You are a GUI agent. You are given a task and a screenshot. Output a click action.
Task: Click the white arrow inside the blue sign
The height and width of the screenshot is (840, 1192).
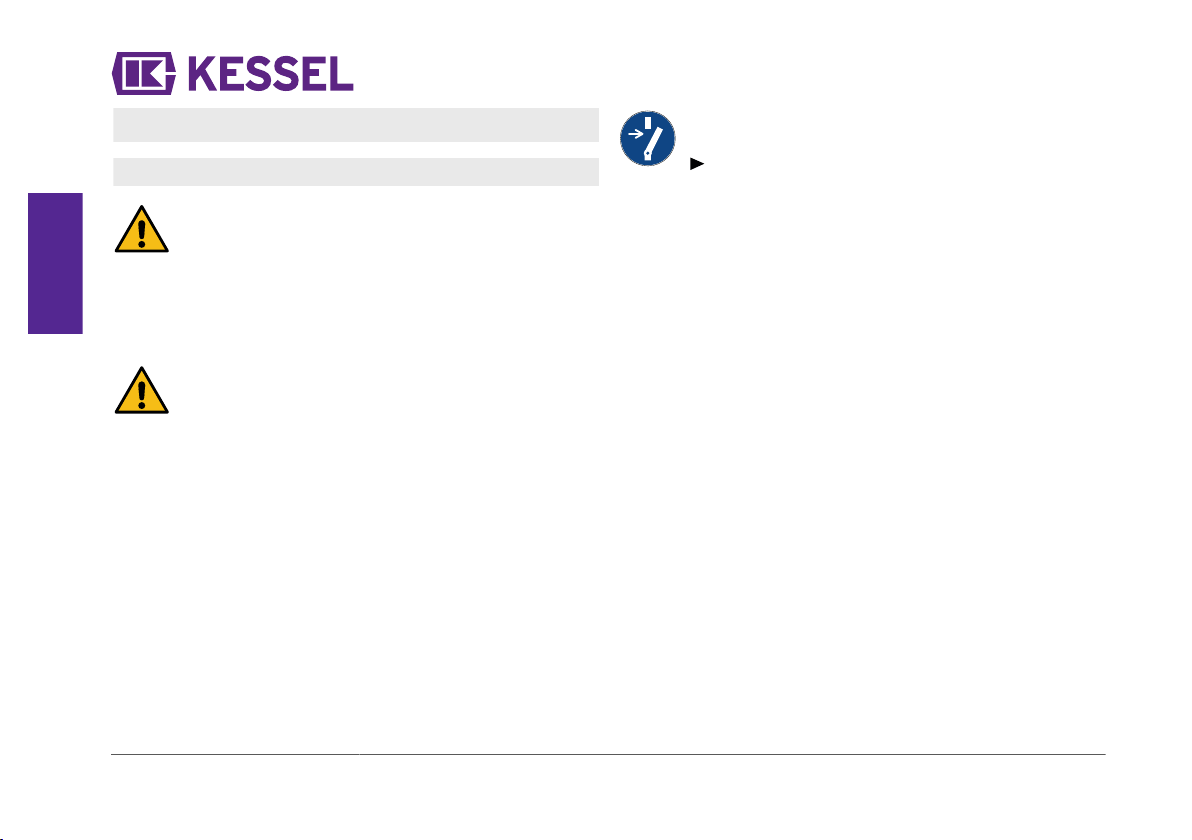[x=636, y=134]
